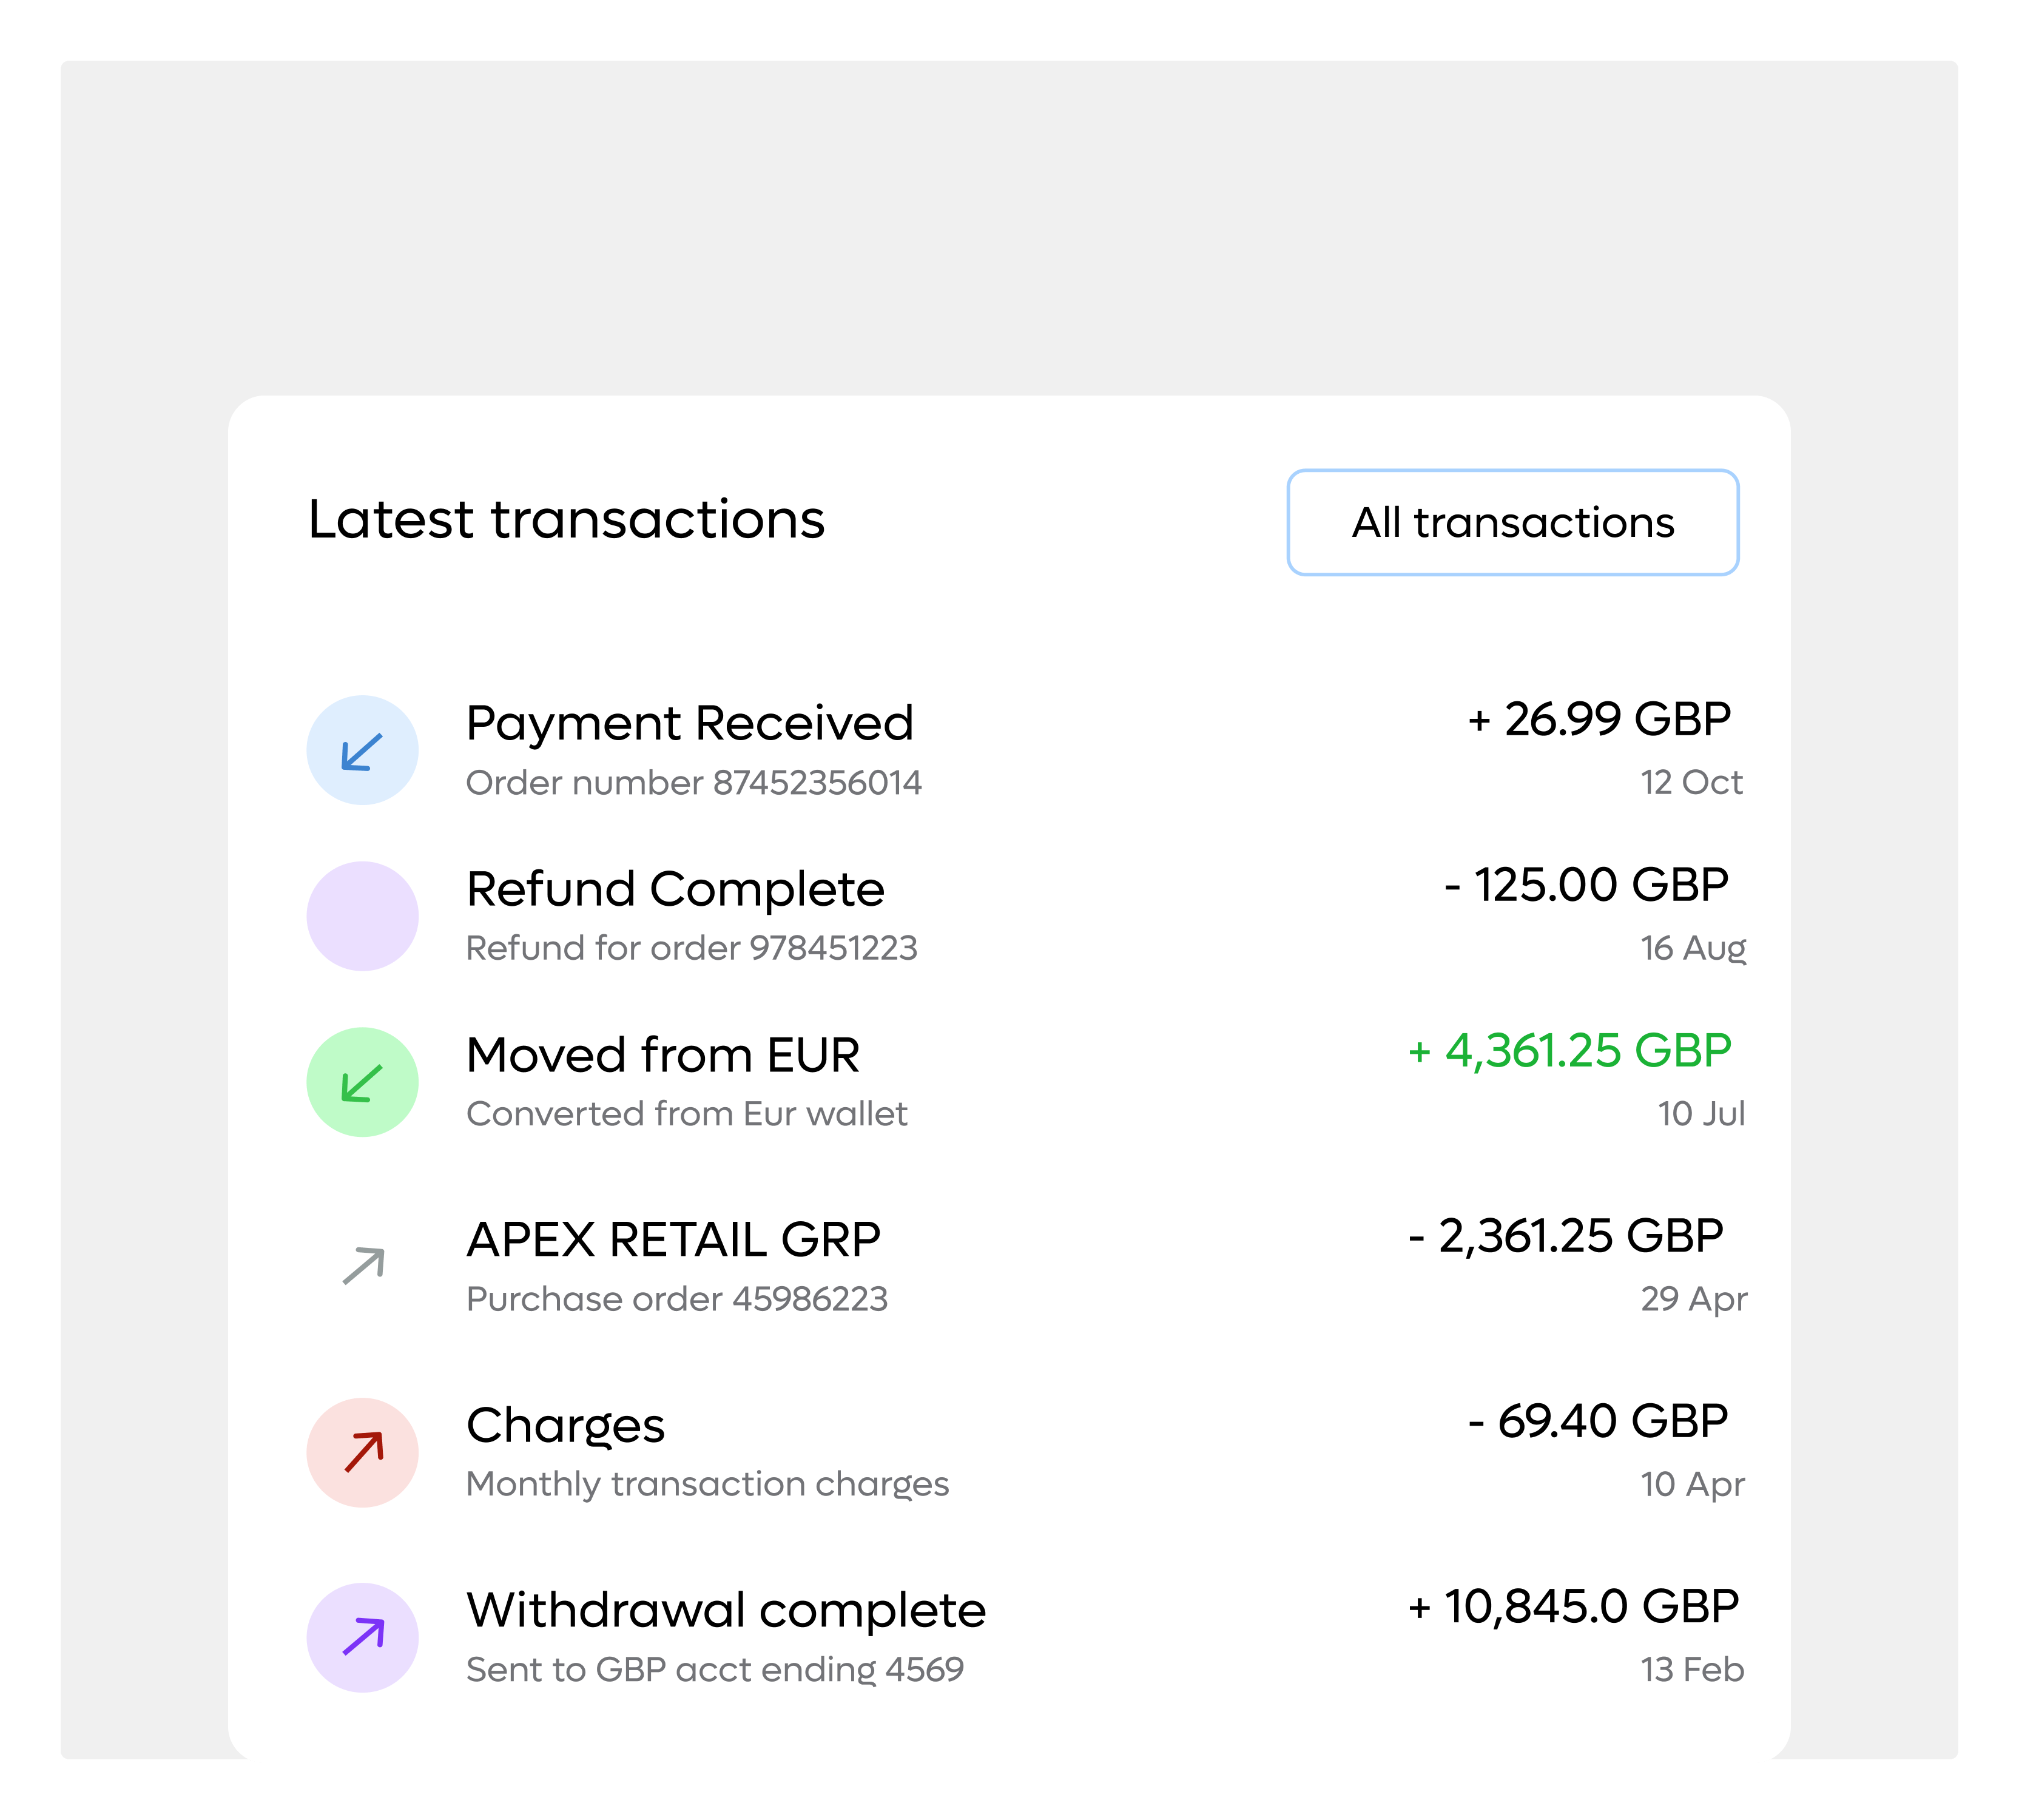Click the empty purple circle icon for Refund Complete
Viewport: 2019px width, 1820px height.
coord(362,916)
